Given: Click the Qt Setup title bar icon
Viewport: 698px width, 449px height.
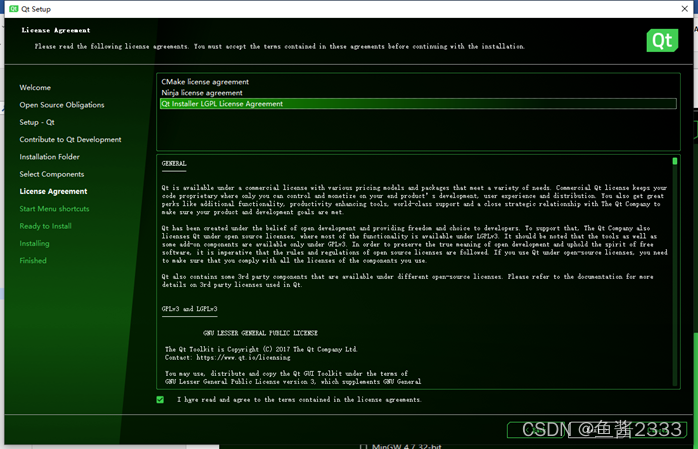Looking at the screenshot, I should [x=13, y=9].
